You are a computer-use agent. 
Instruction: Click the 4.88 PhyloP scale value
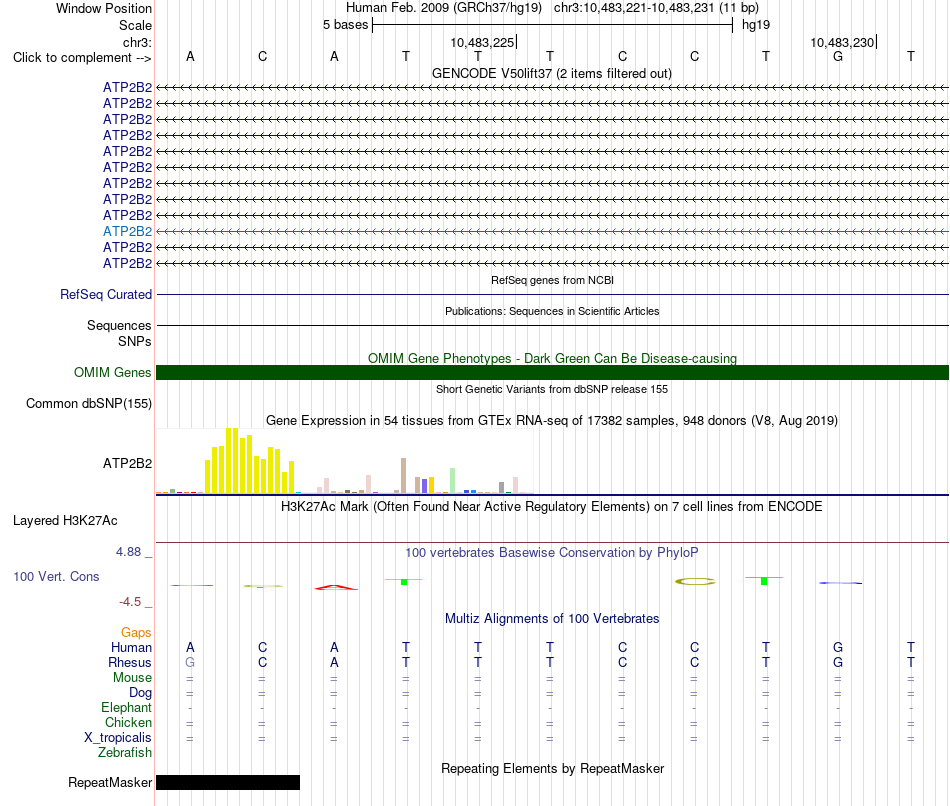128,551
